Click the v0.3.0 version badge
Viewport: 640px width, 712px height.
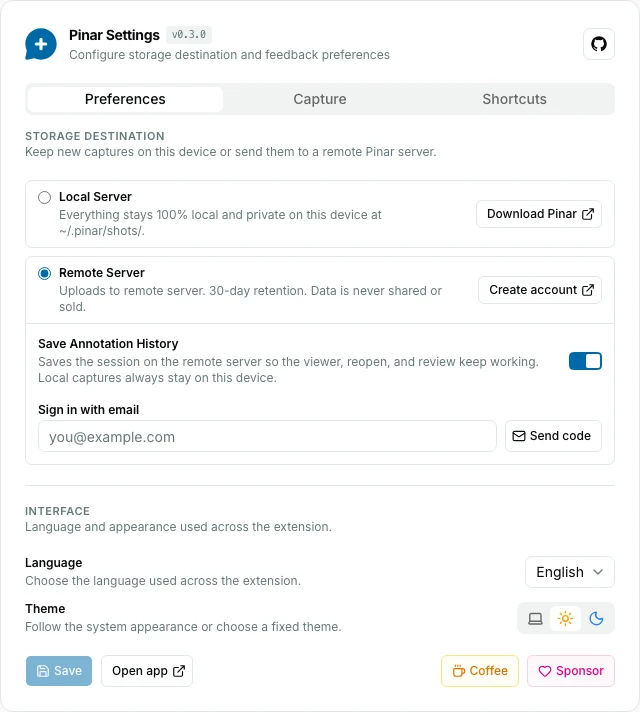click(189, 35)
